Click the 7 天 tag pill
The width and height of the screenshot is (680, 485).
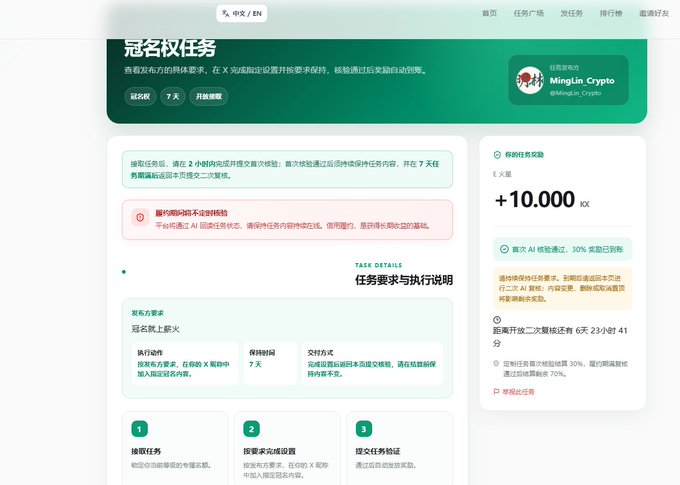click(x=173, y=96)
